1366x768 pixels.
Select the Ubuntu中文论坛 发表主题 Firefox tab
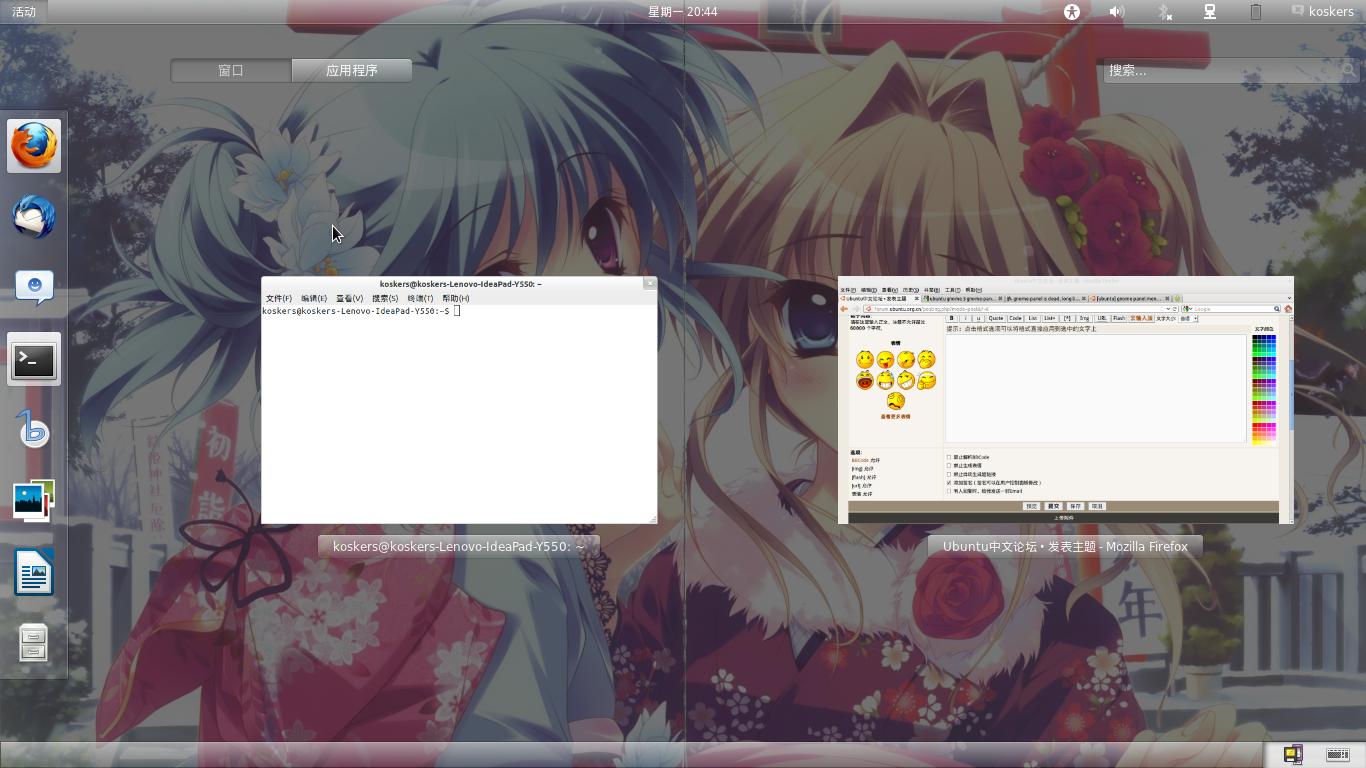point(880,298)
